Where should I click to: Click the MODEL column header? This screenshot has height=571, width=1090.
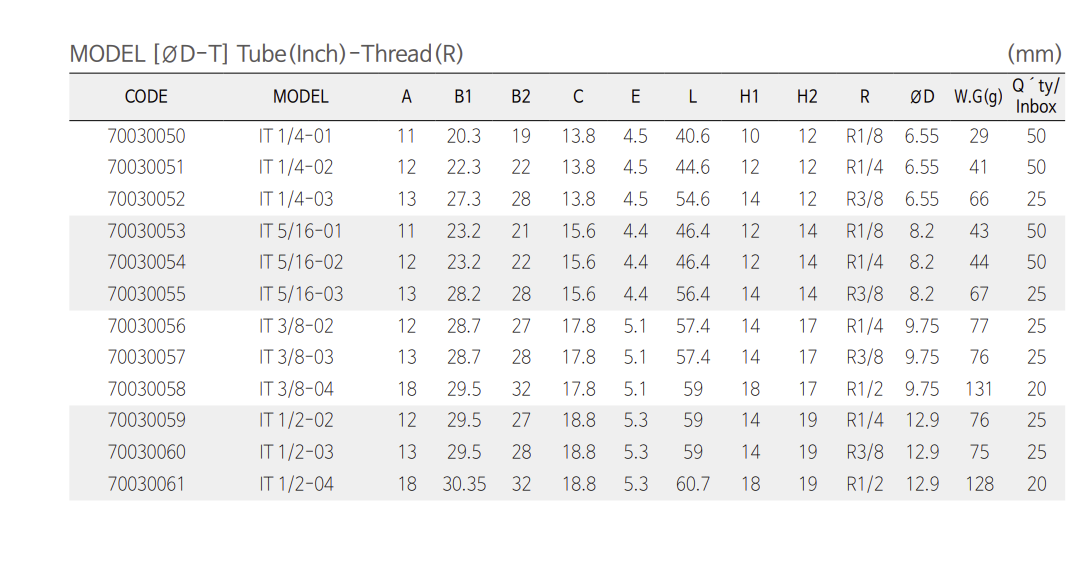click(x=300, y=97)
